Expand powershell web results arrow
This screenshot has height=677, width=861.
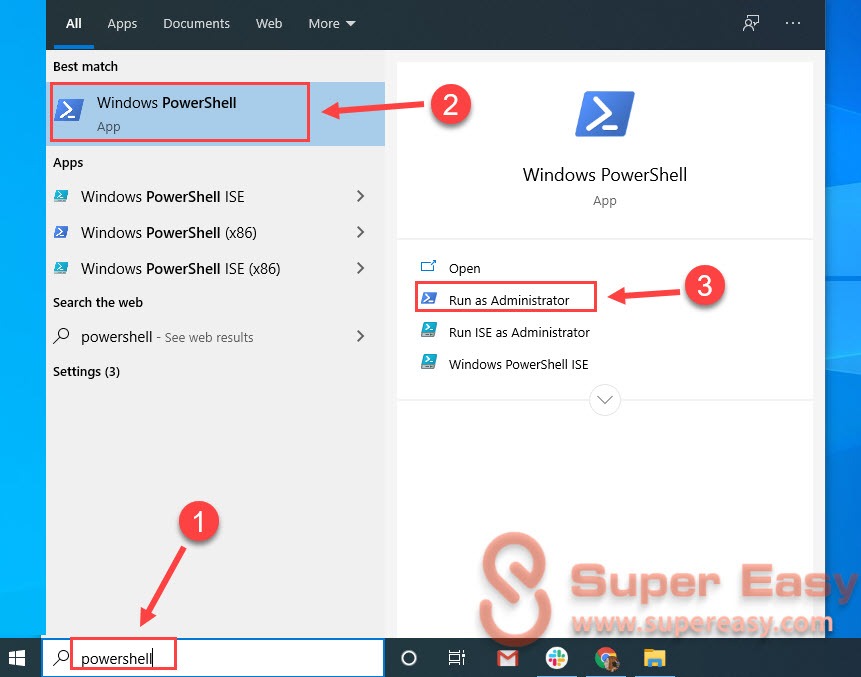tap(360, 337)
